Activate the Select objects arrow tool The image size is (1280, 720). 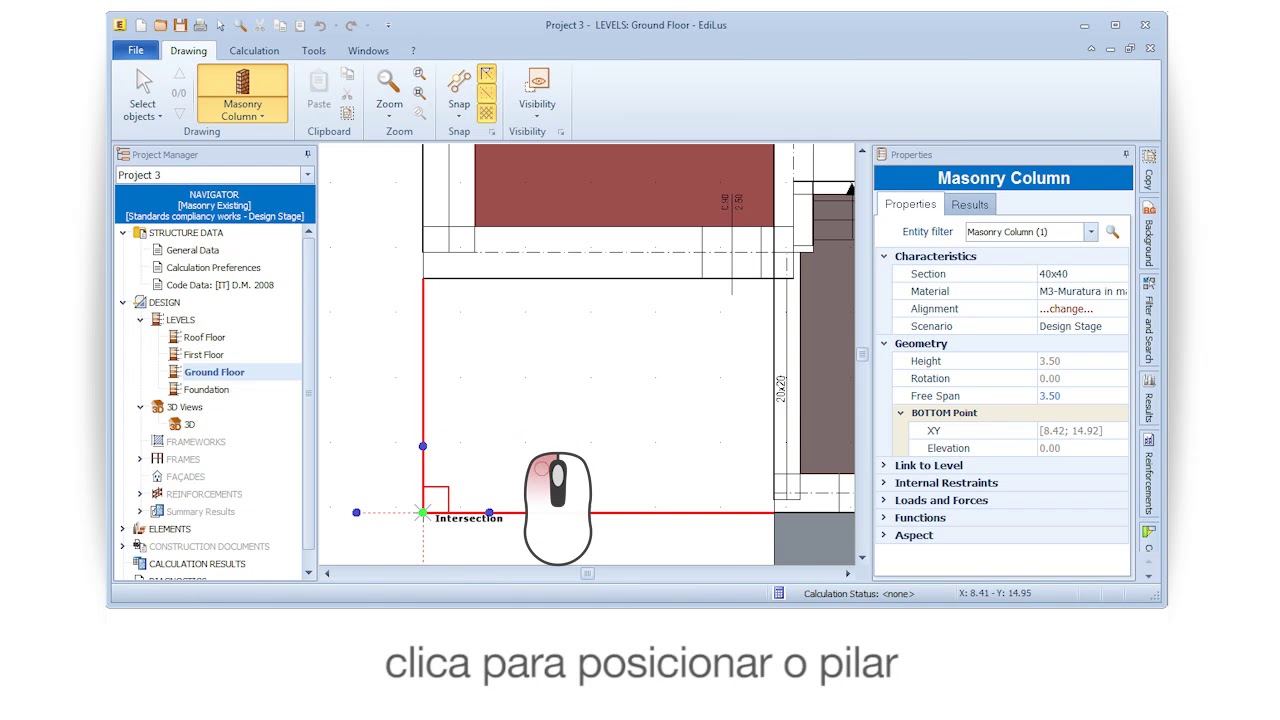click(143, 94)
